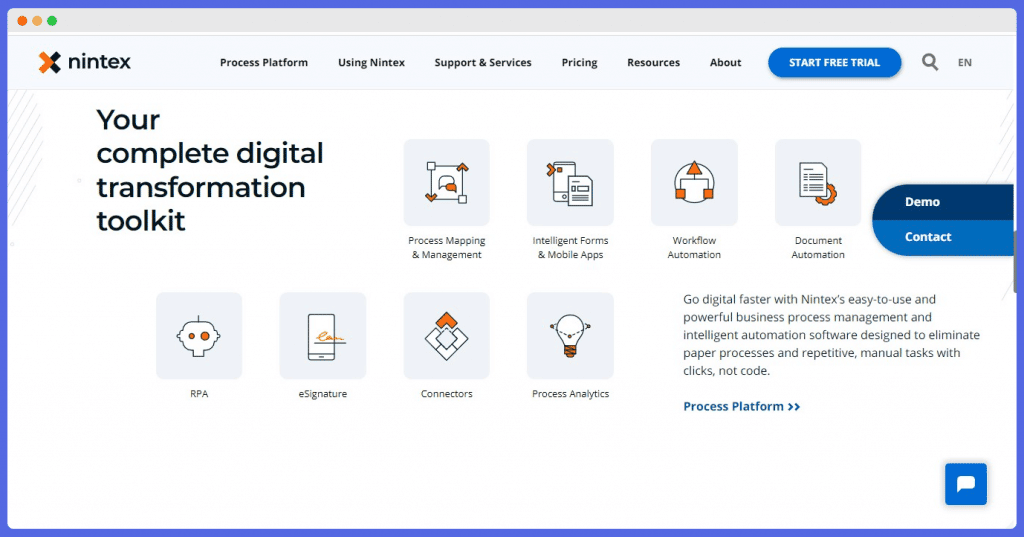Click the RPA text label
This screenshot has width=1024, height=537.
point(199,394)
